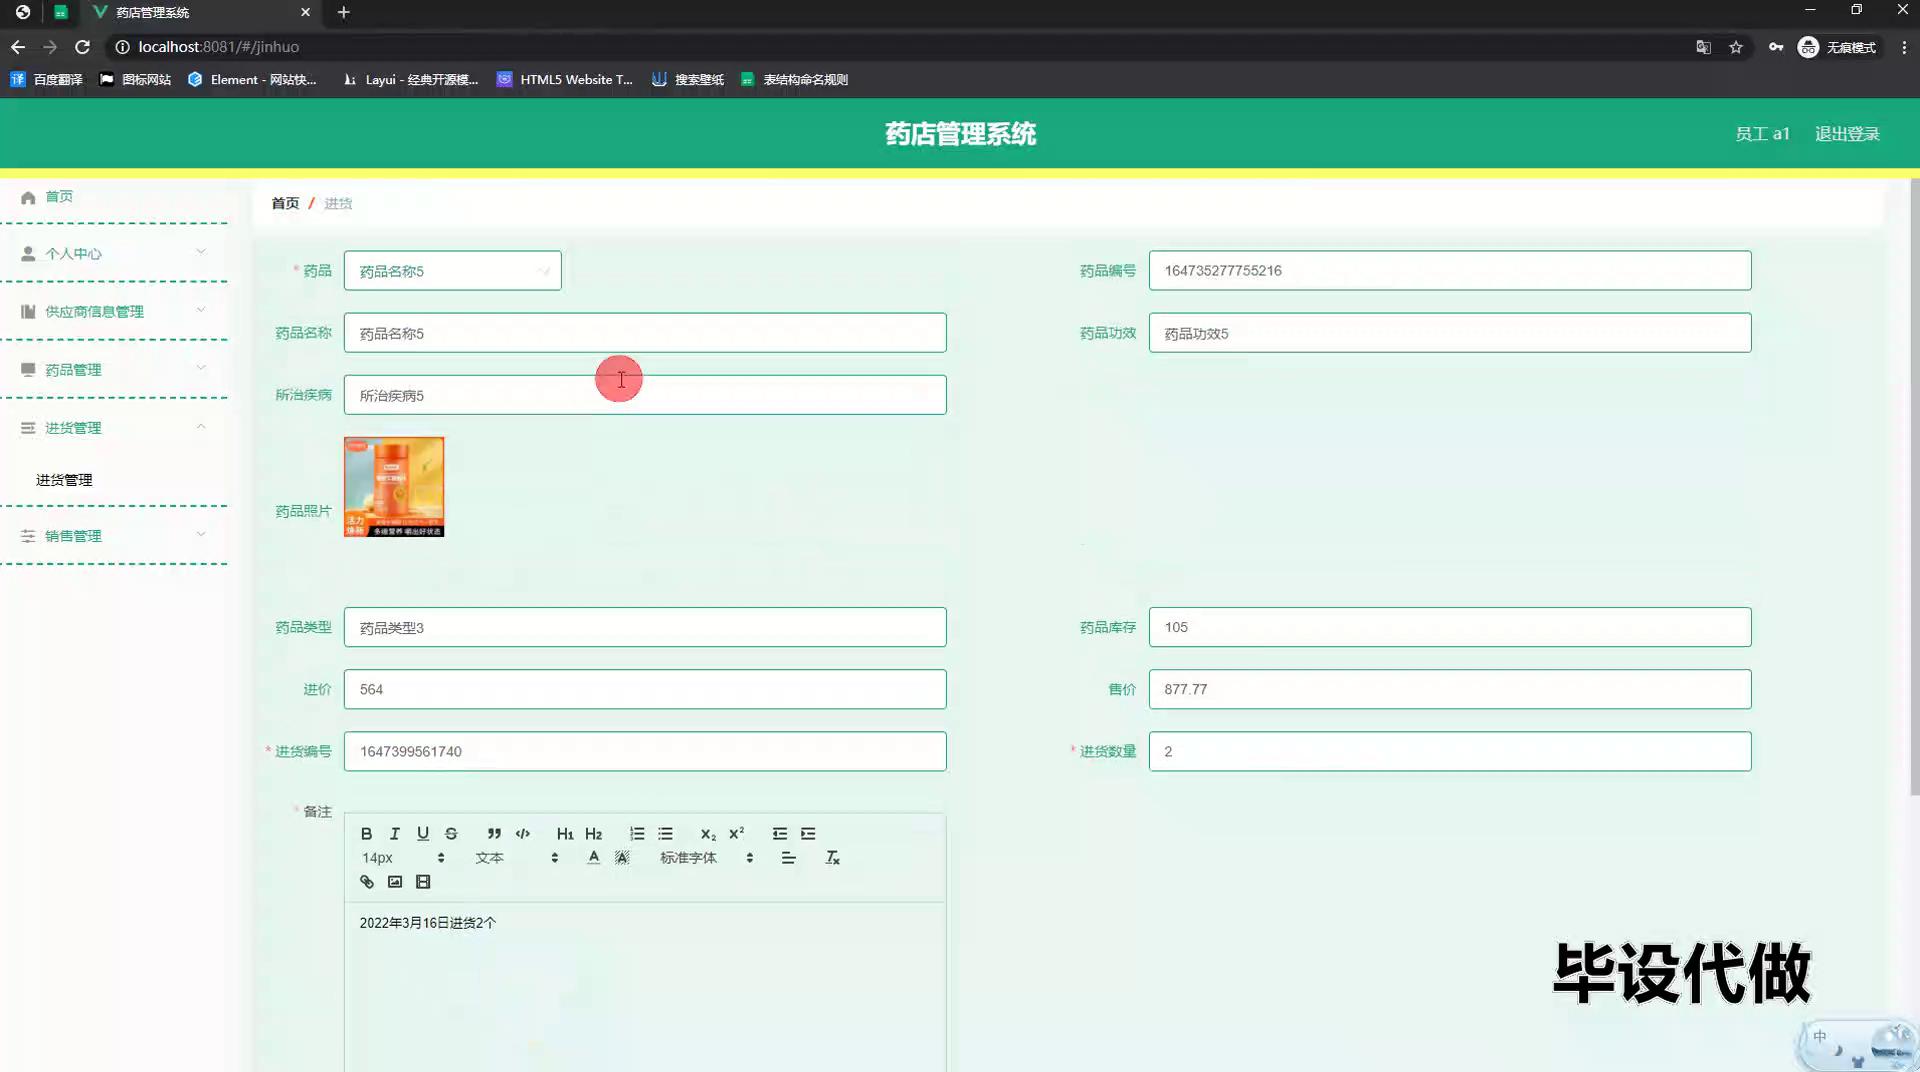The image size is (1920, 1072).
Task: Decrease indent in the editor
Action: 780,833
